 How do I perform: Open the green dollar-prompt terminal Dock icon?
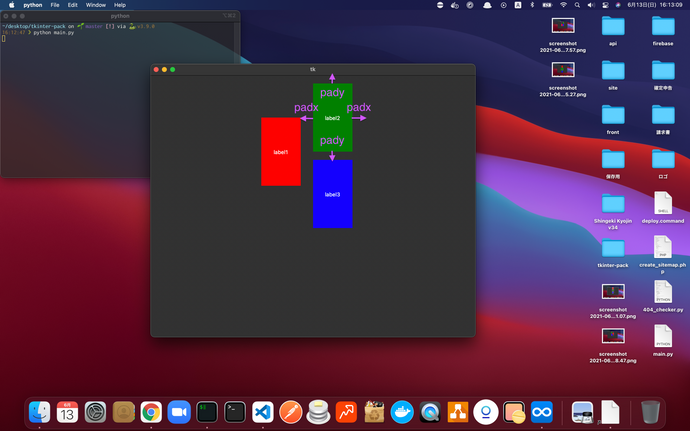pyautogui.click(x=207, y=413)
